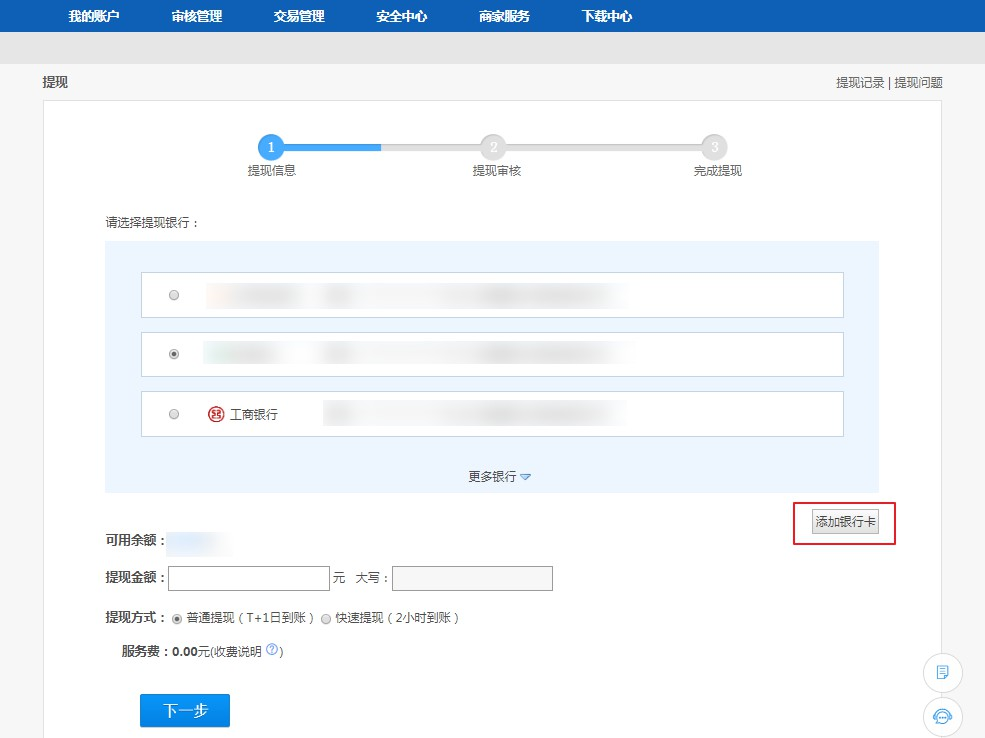Open 提现记录 link
This screenshot has height=738, width=985.
point(860,83)
